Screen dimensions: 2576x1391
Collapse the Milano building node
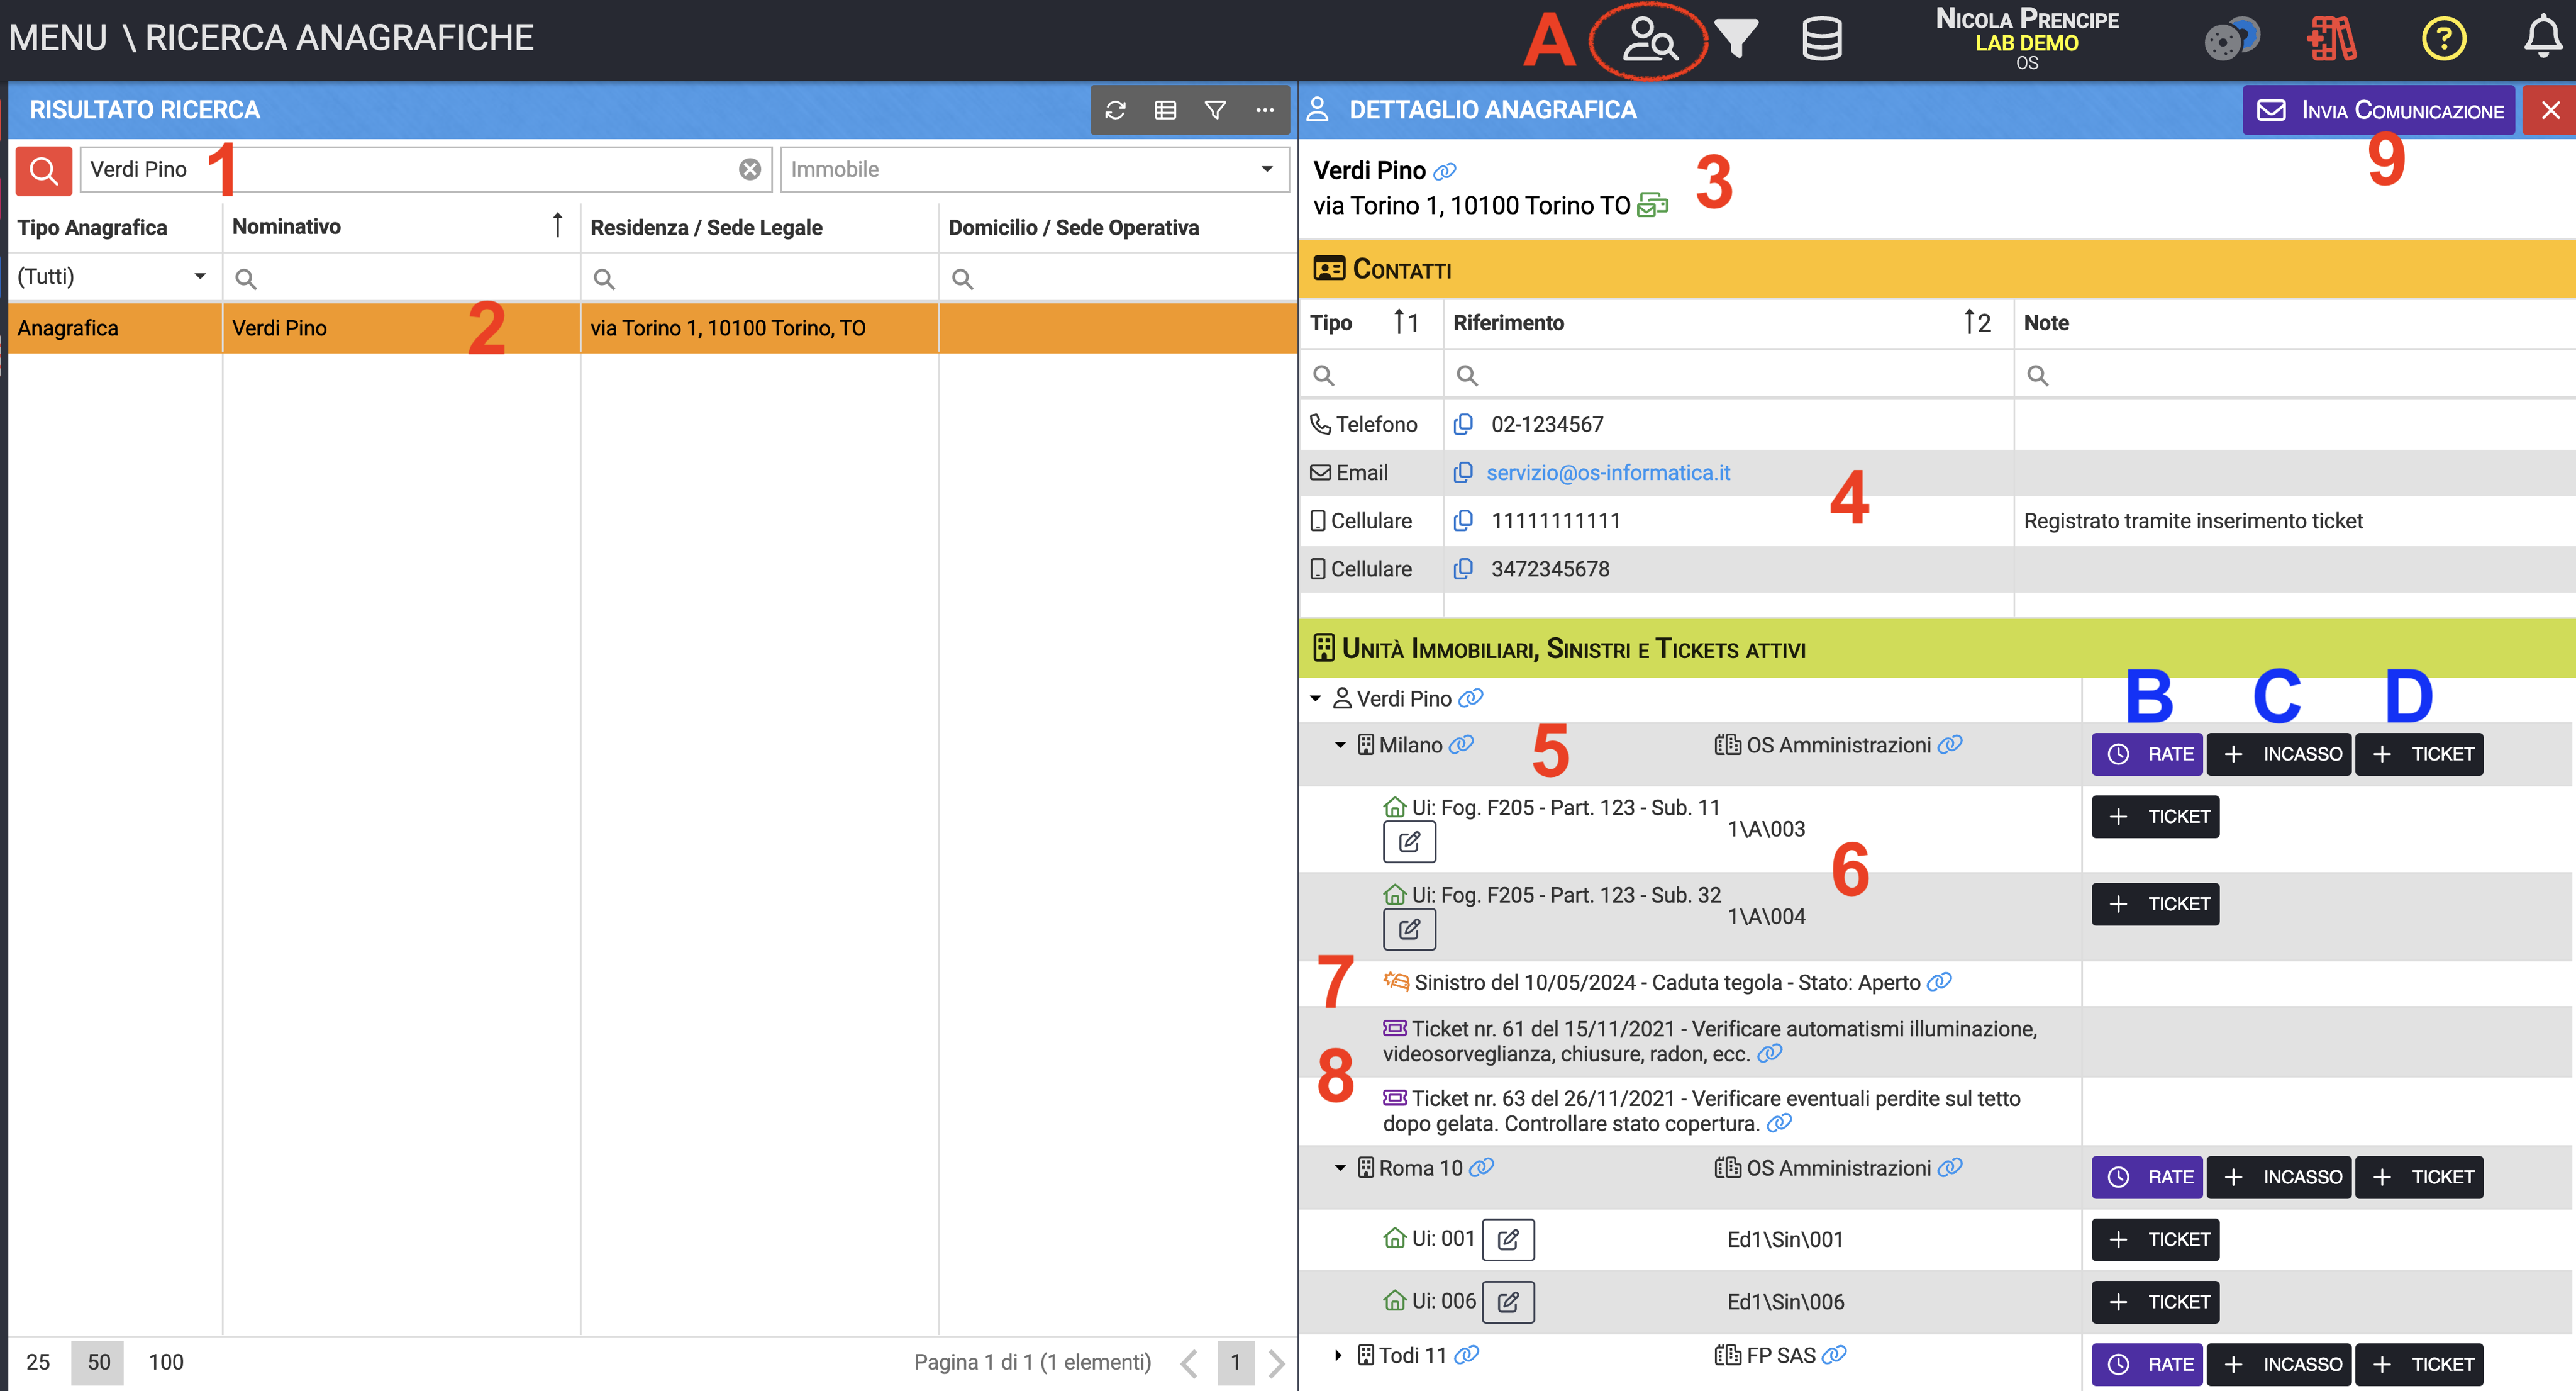coord(1340,745)
